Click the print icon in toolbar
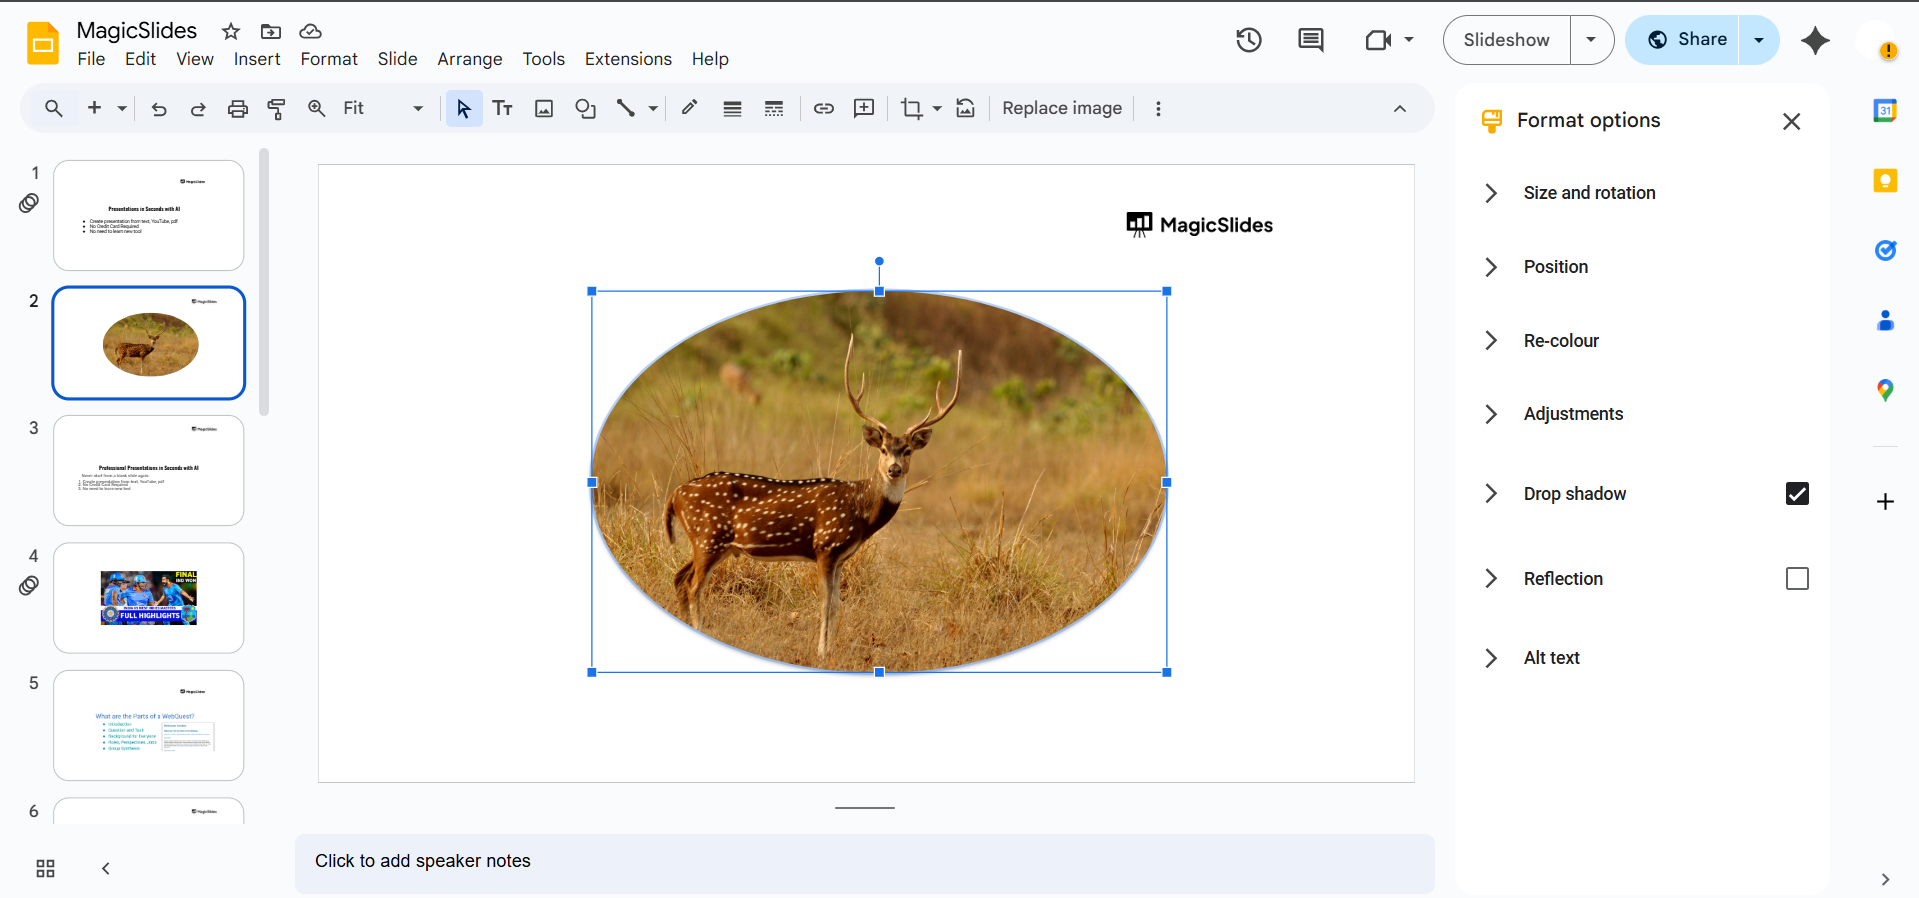Screen dimensions: 1919x898 click(237, 109)
